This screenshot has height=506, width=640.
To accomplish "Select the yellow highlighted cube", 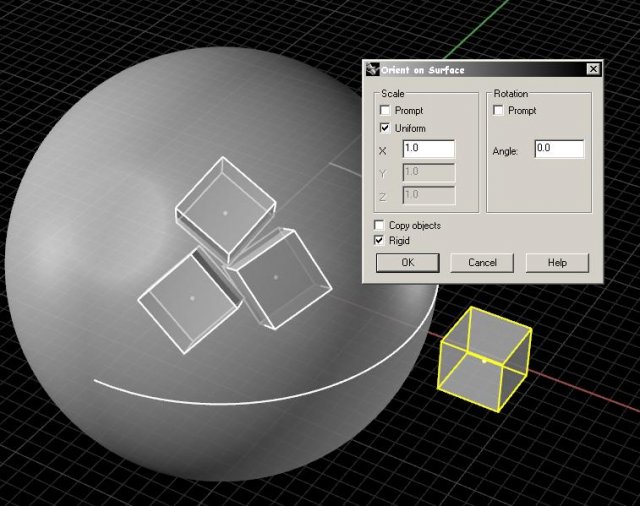I will 484,358.
